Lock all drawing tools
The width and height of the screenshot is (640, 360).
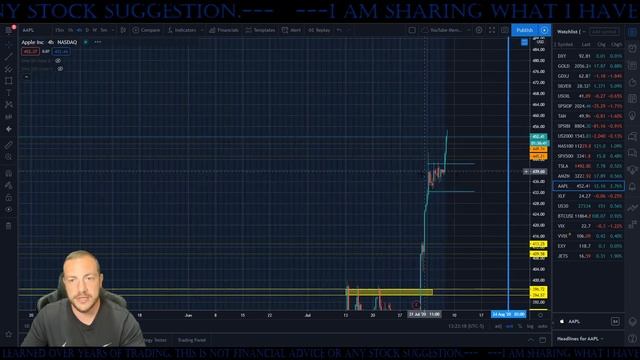pyautogui.click(x=9, y=198)
